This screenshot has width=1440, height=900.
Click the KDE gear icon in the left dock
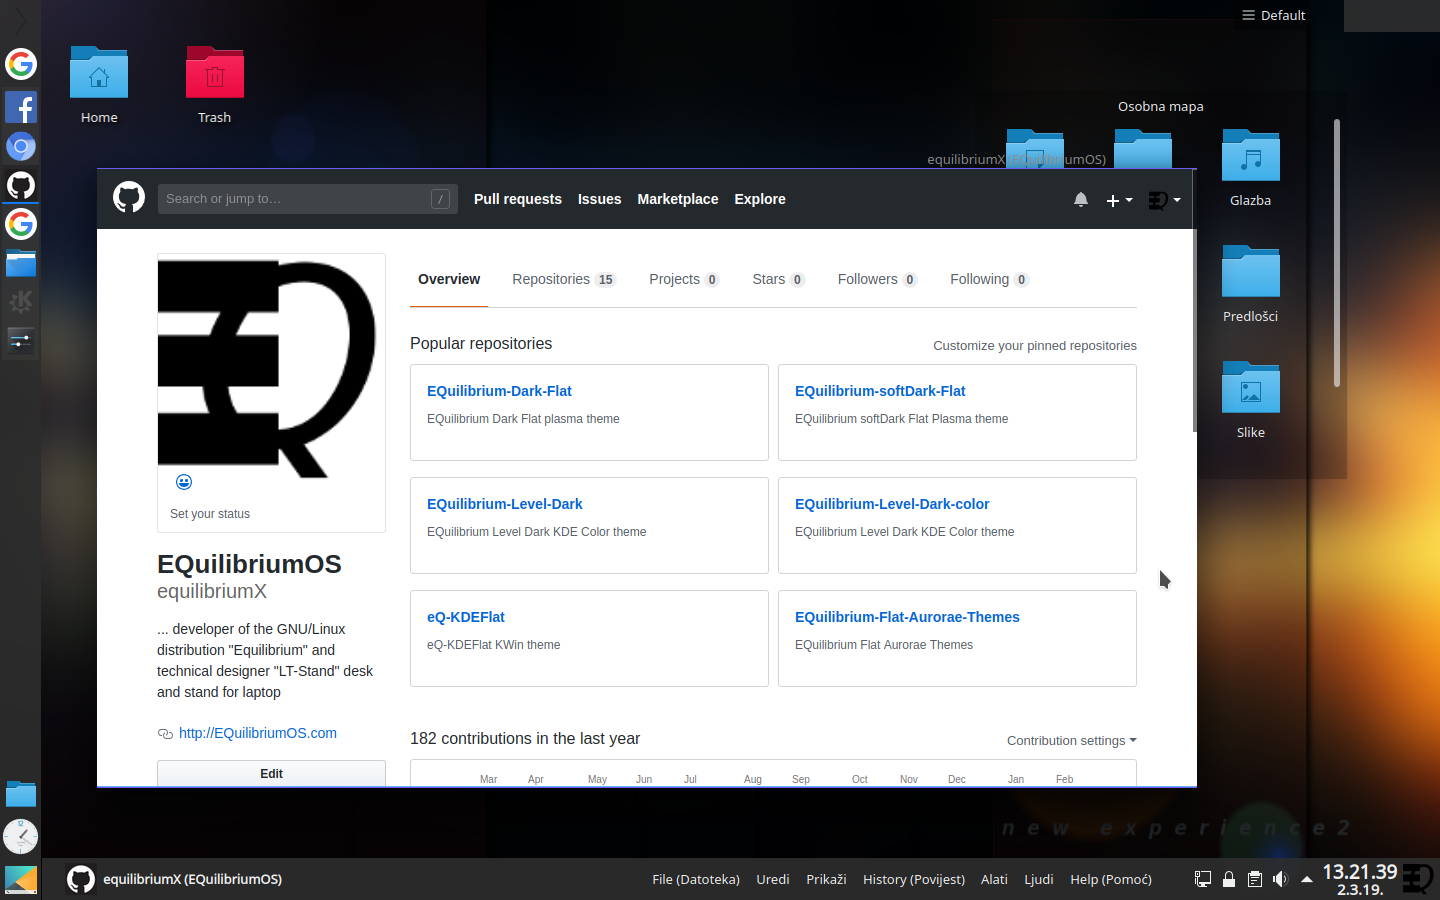pos(21,302)
